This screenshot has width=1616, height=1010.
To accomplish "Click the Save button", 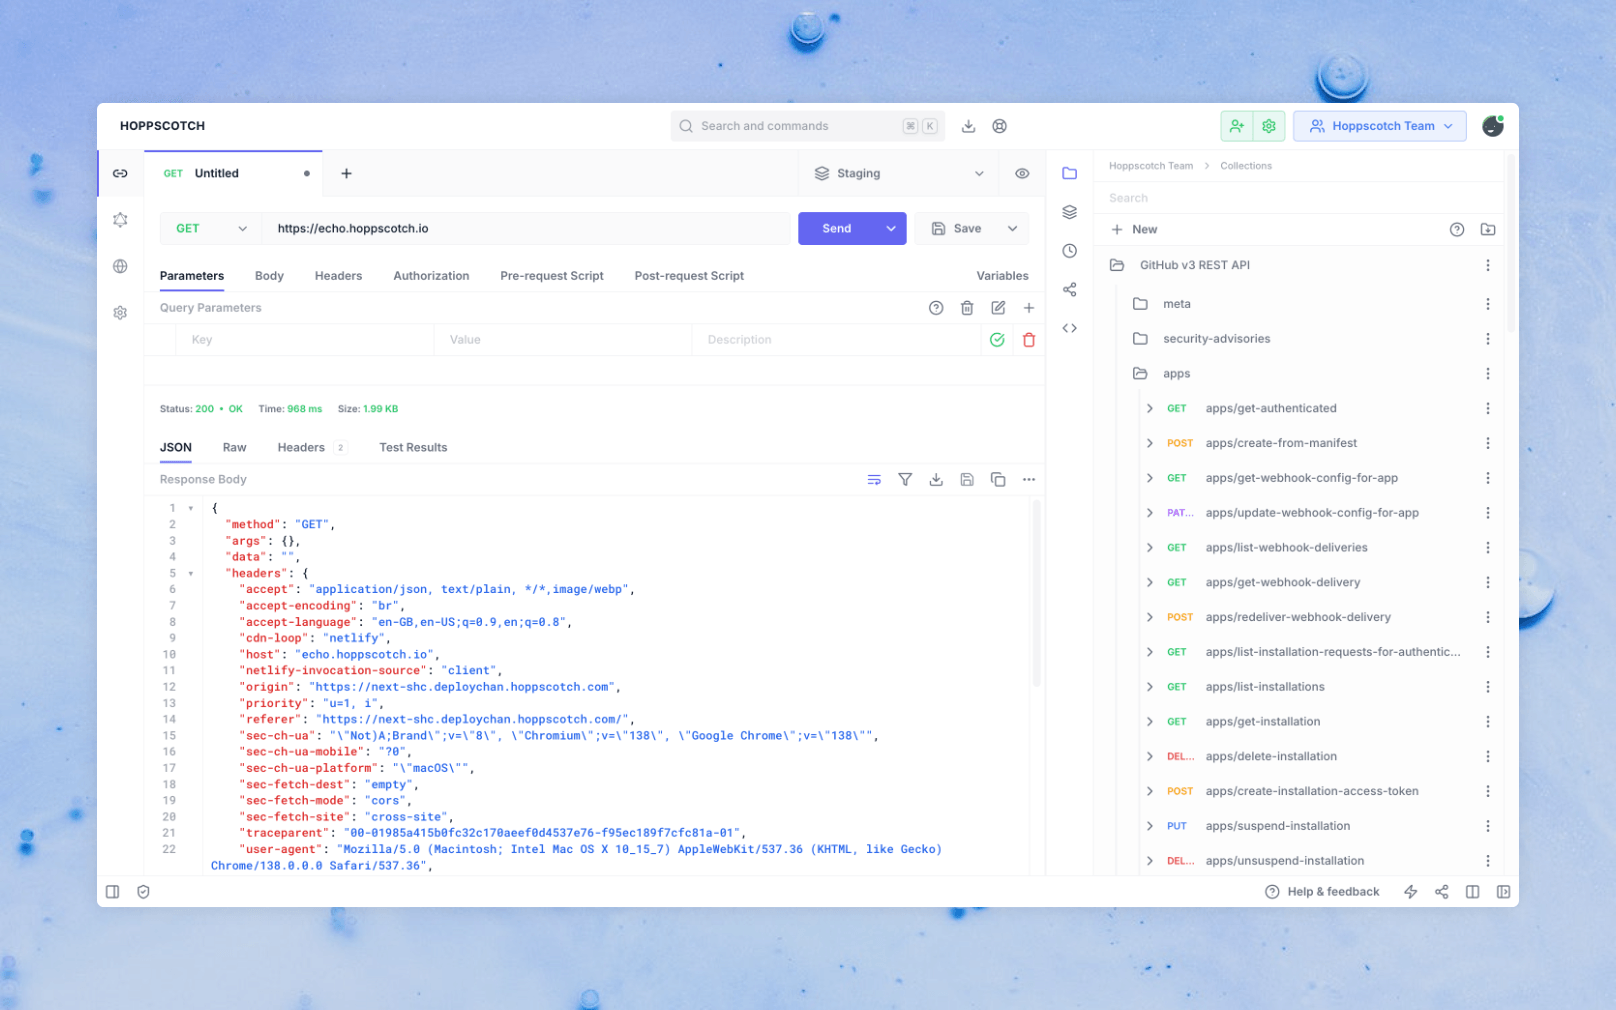I will 957,228.
